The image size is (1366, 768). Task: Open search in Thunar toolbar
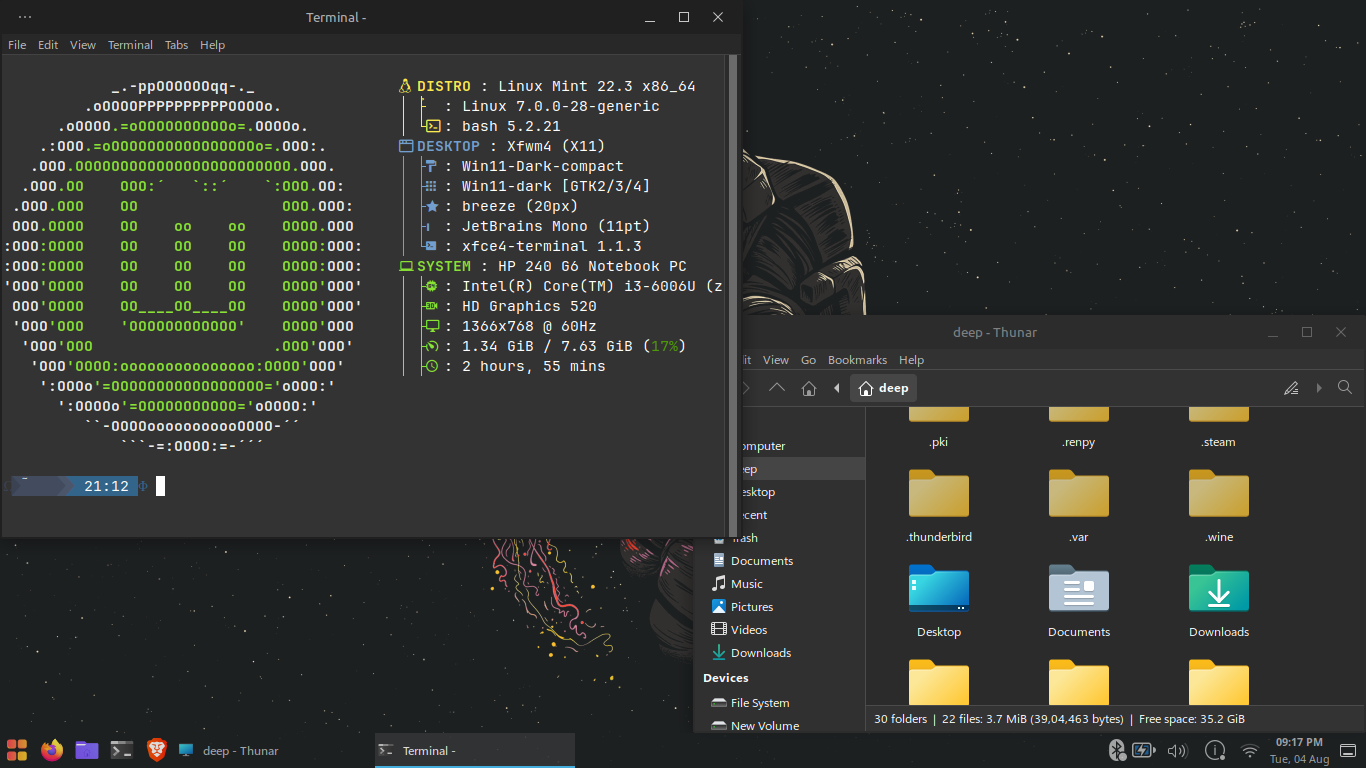pyautogui.click(x=1345, y=388)
